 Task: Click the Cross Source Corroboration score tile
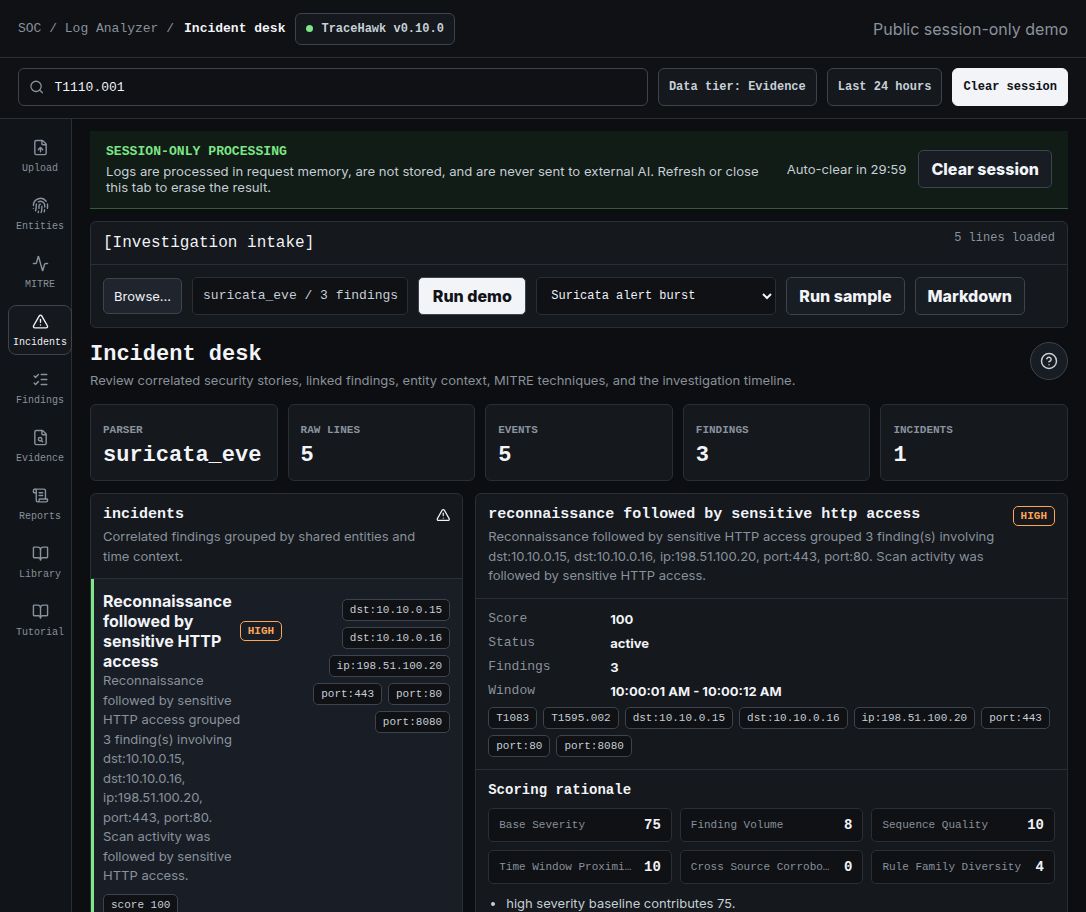pyautogui.click(x=771, y=867)
